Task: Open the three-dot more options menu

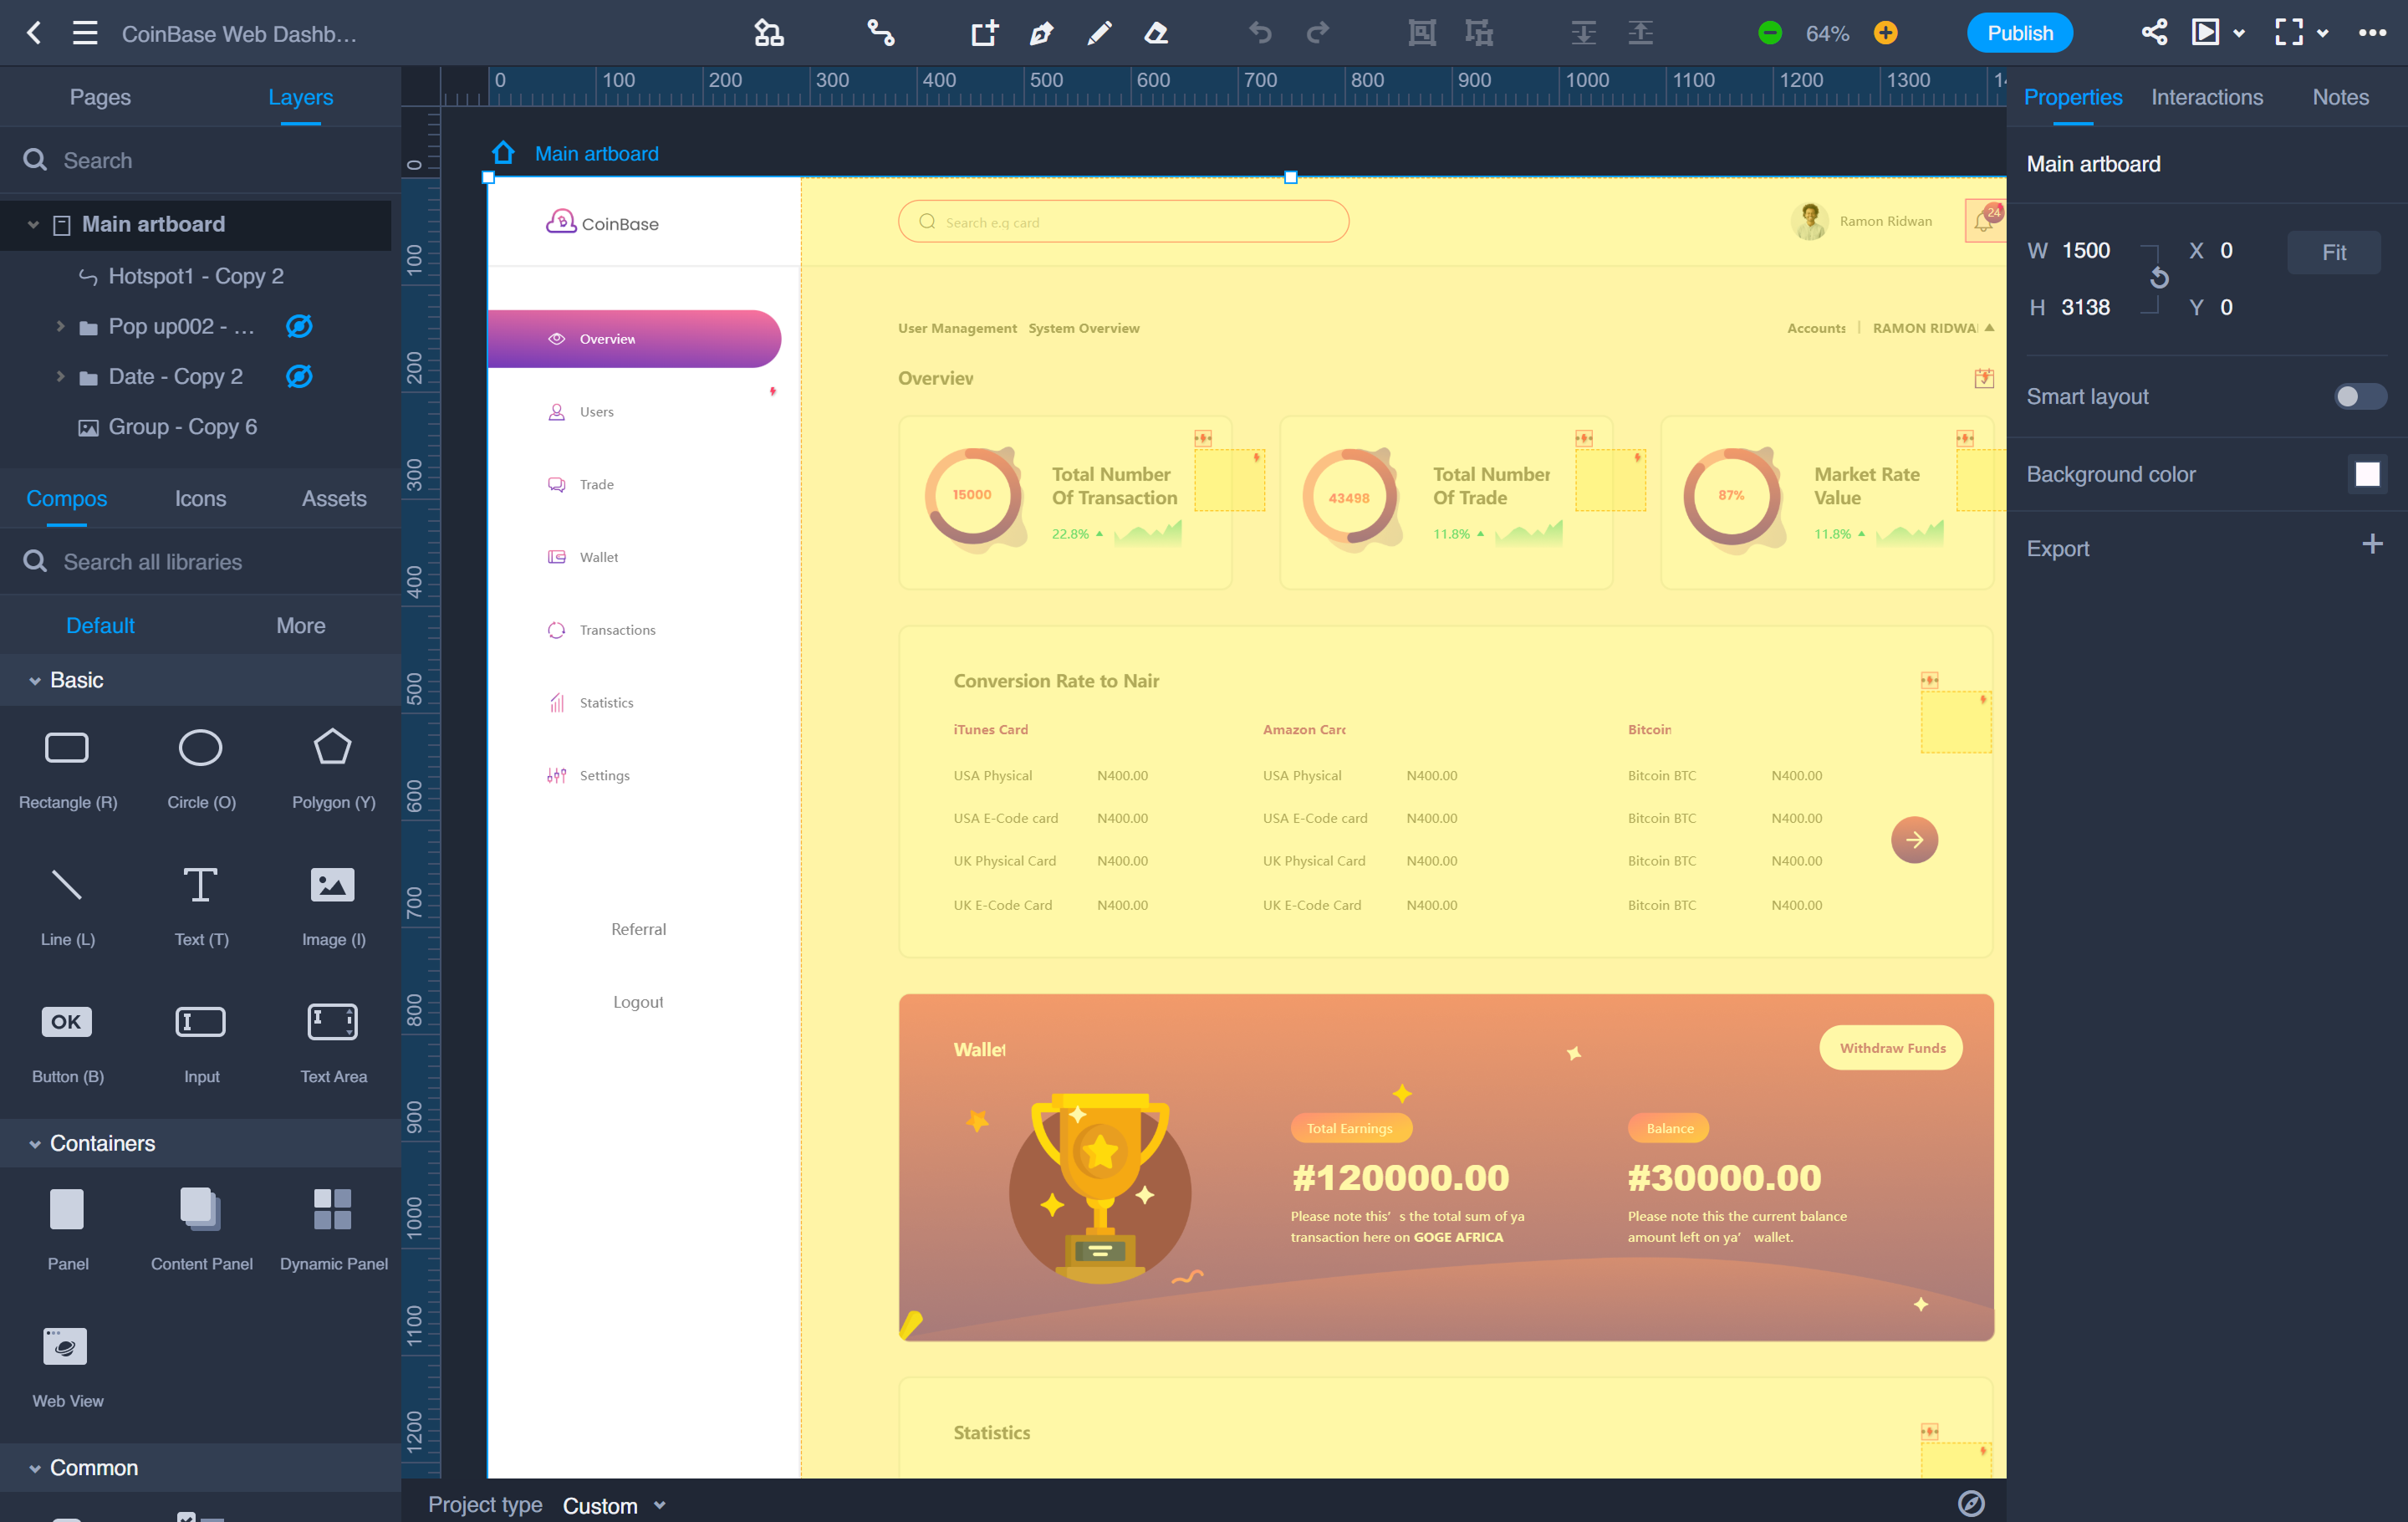Action: pyautogui.click(x=2372, y=33)
